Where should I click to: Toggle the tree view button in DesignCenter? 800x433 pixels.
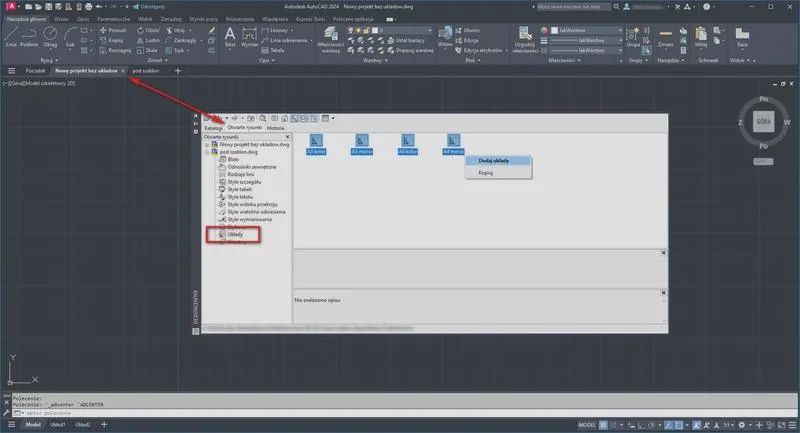(294, 118)
